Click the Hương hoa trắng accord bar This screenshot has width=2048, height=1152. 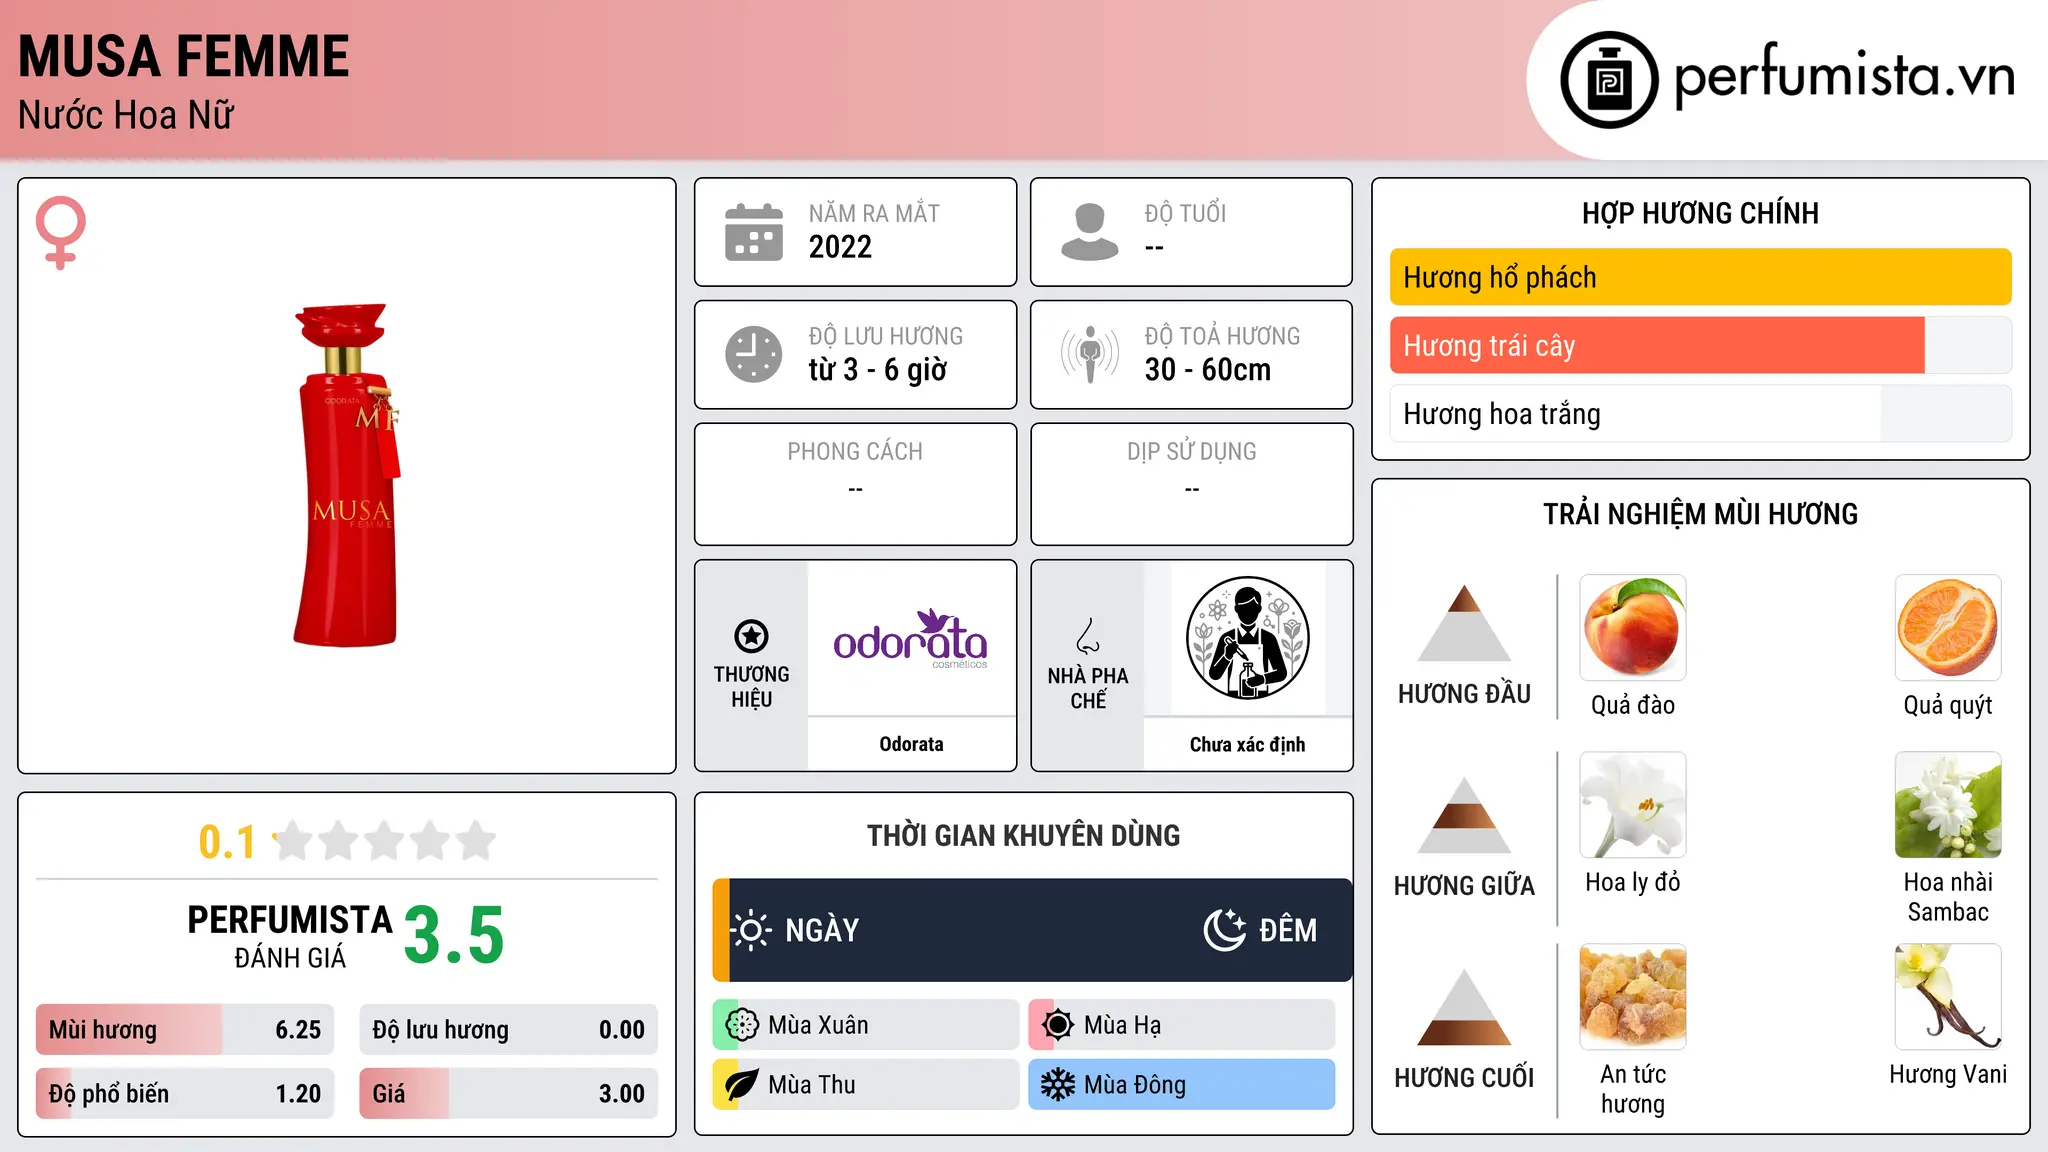1701,413
